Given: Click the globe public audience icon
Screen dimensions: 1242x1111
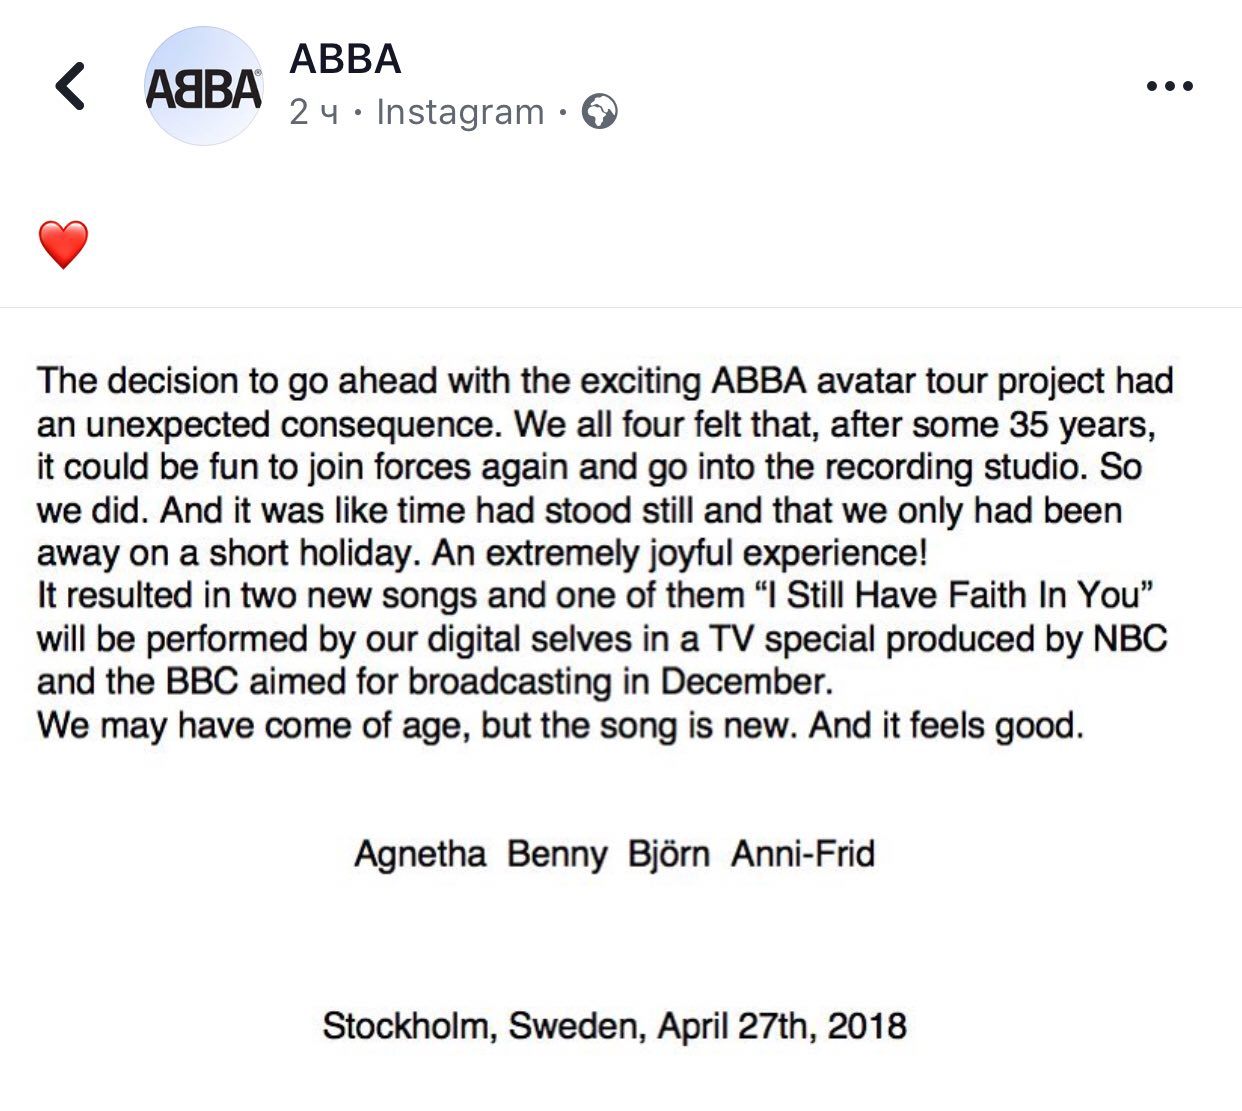Looking at the screenshot, I should click(600, 112).
